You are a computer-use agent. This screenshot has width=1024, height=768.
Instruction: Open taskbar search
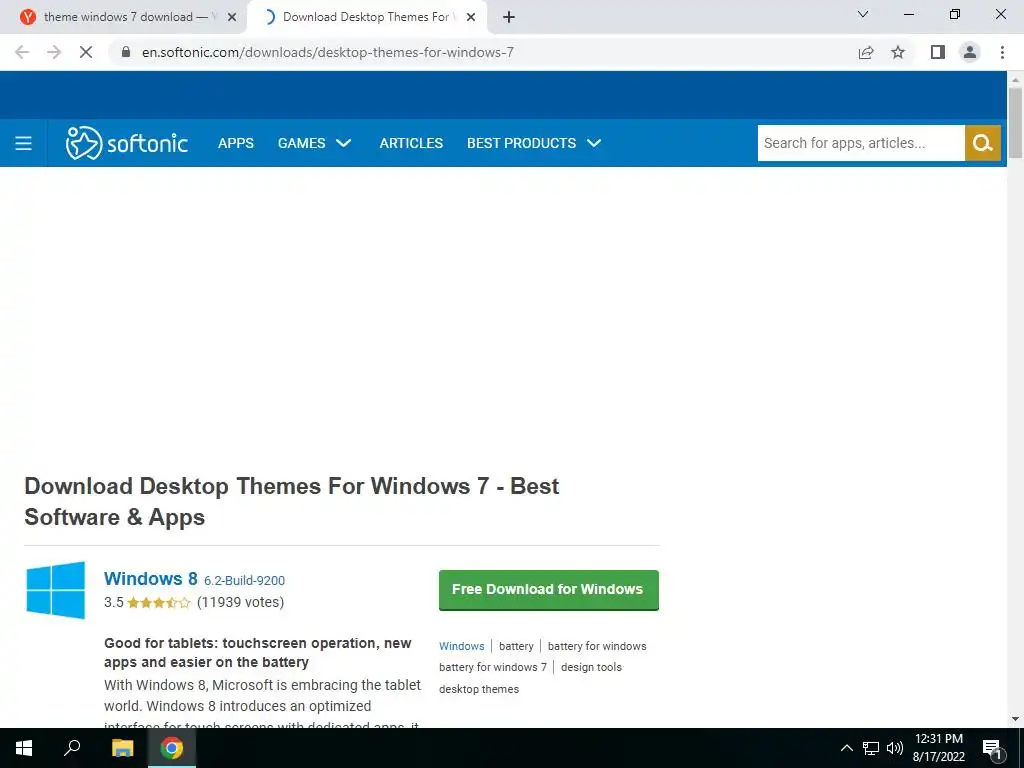tap(72, 748)
